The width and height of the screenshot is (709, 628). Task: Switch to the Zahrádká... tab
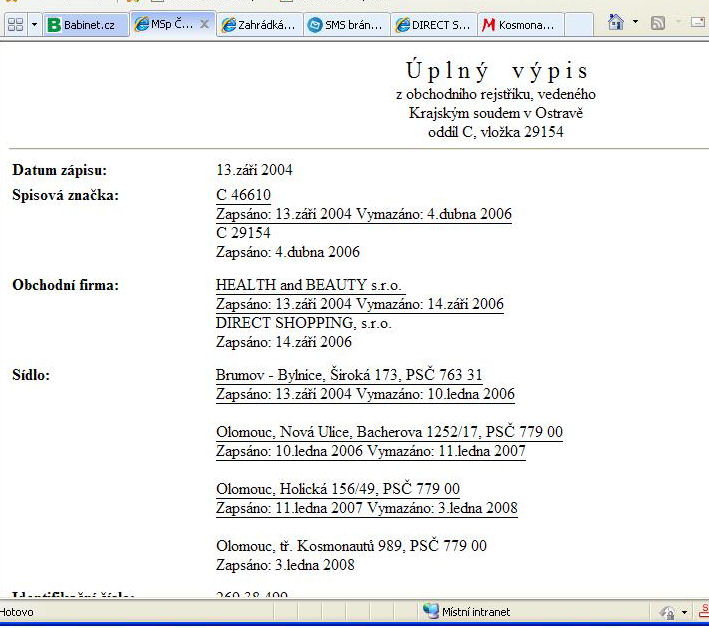point(258,25)
